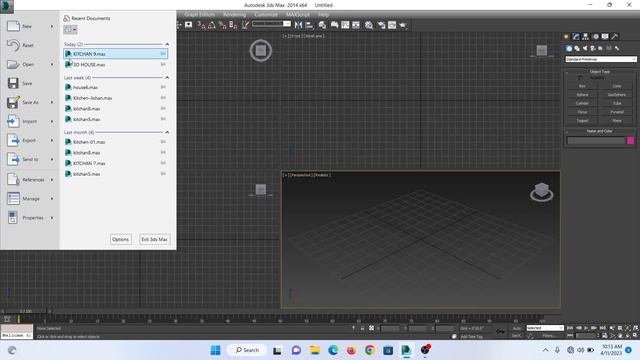Click the Reset scene icon
The height and width of the screenshot is (360, 640).
(x=13, y=45)
